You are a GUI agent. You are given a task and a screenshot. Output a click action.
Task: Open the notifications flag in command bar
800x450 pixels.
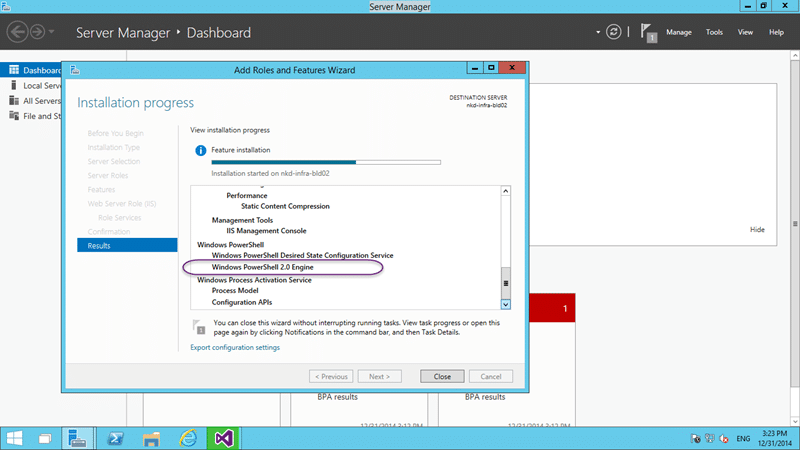coord(648,33)
